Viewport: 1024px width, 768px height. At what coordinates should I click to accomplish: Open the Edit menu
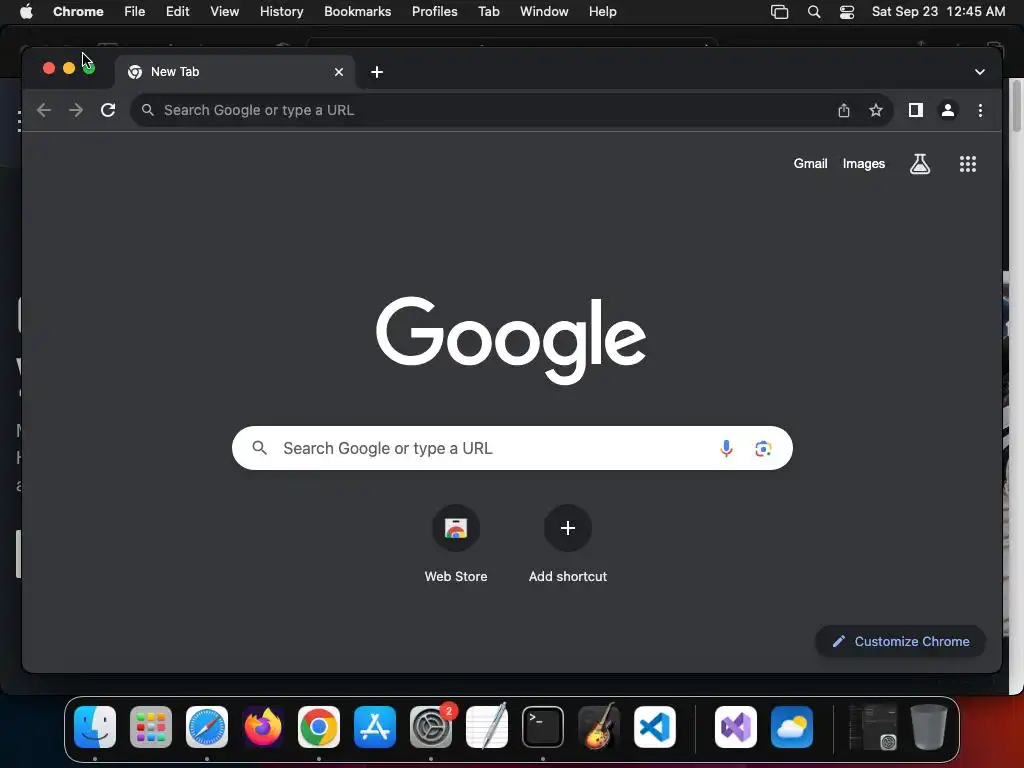pyautogui.click(x=177, y=12)
